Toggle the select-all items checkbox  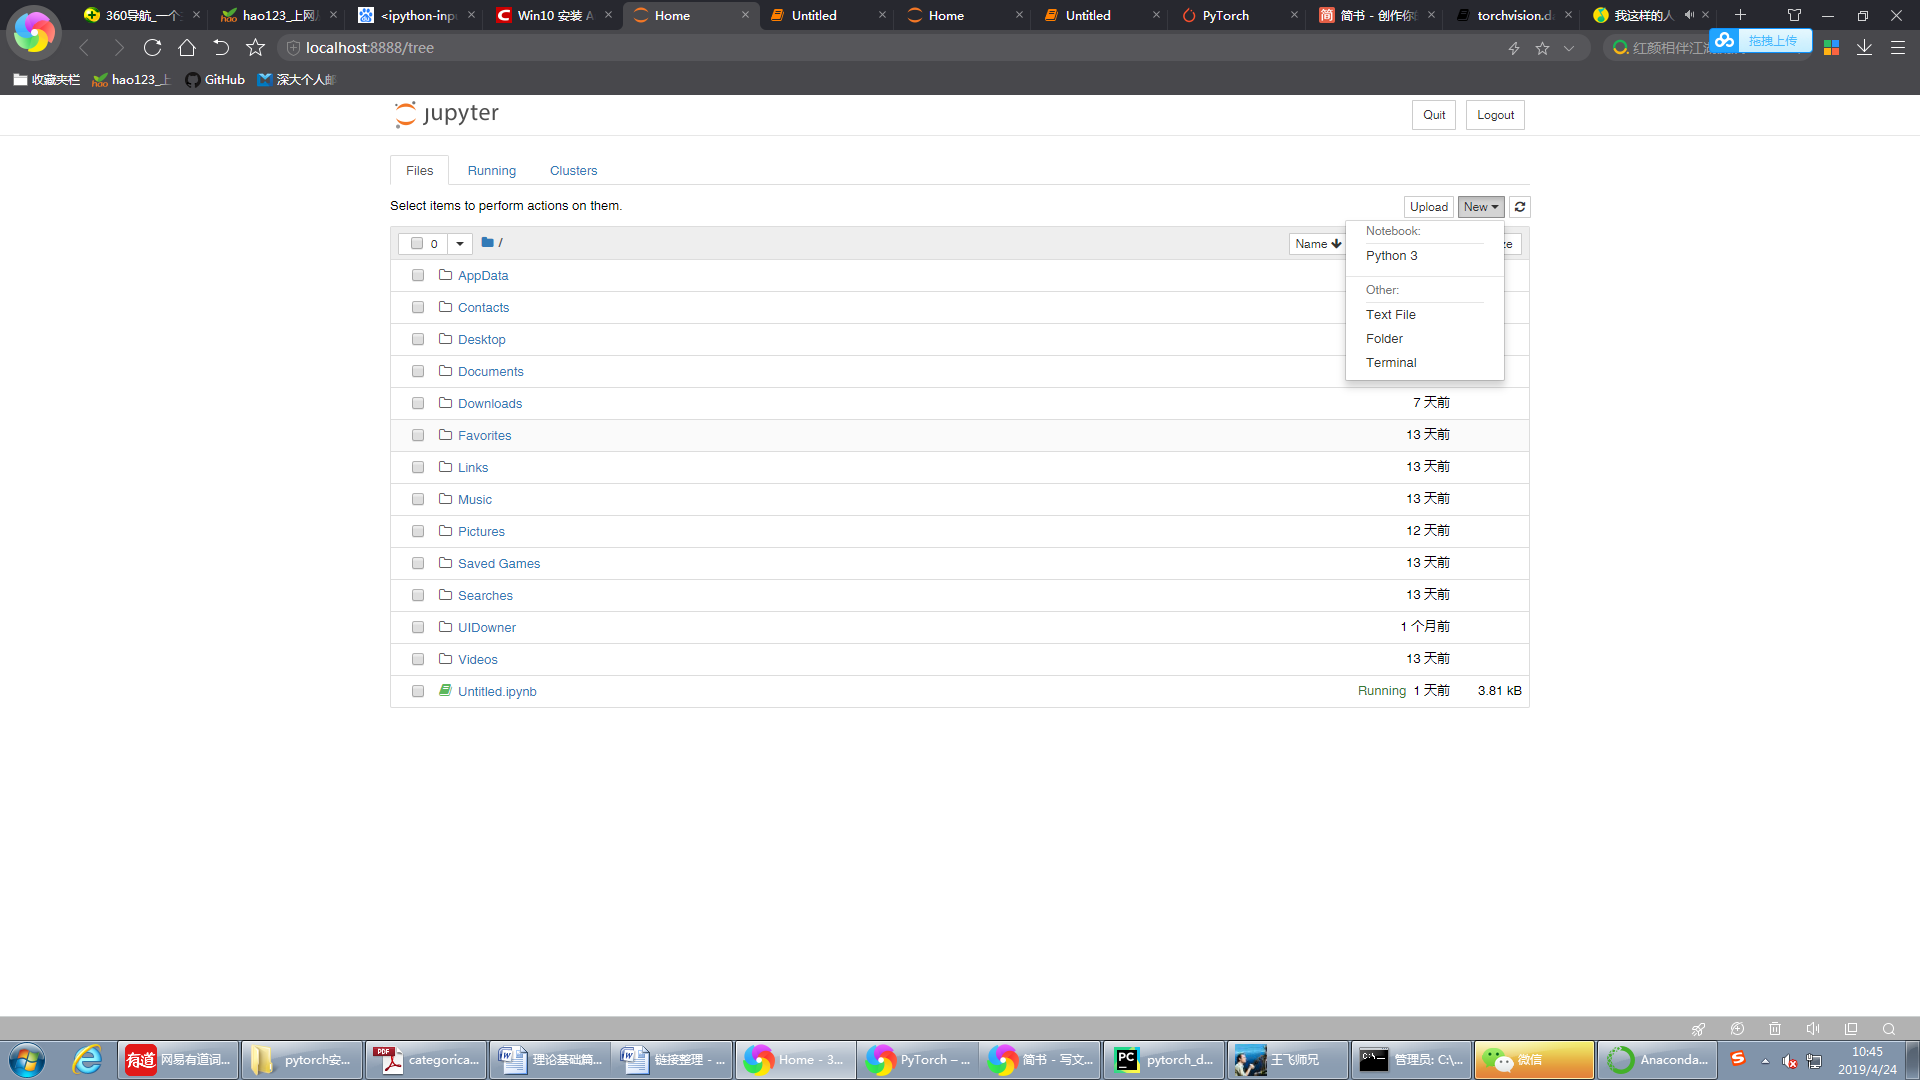pos(417,243)
